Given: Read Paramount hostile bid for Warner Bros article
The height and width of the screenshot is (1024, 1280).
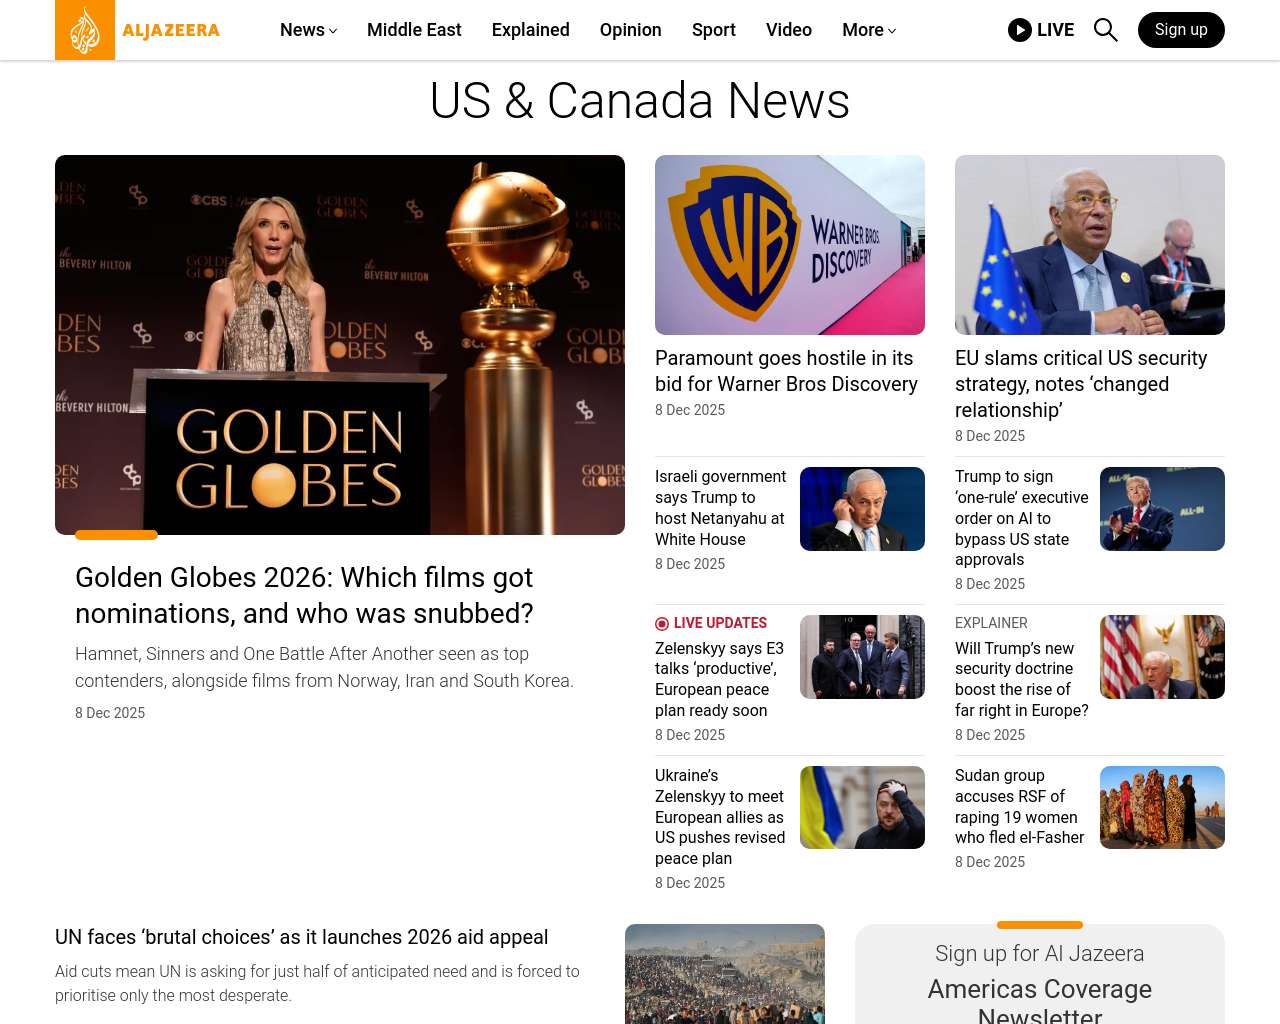Looking at the screenshot, I should click(786, 371).
